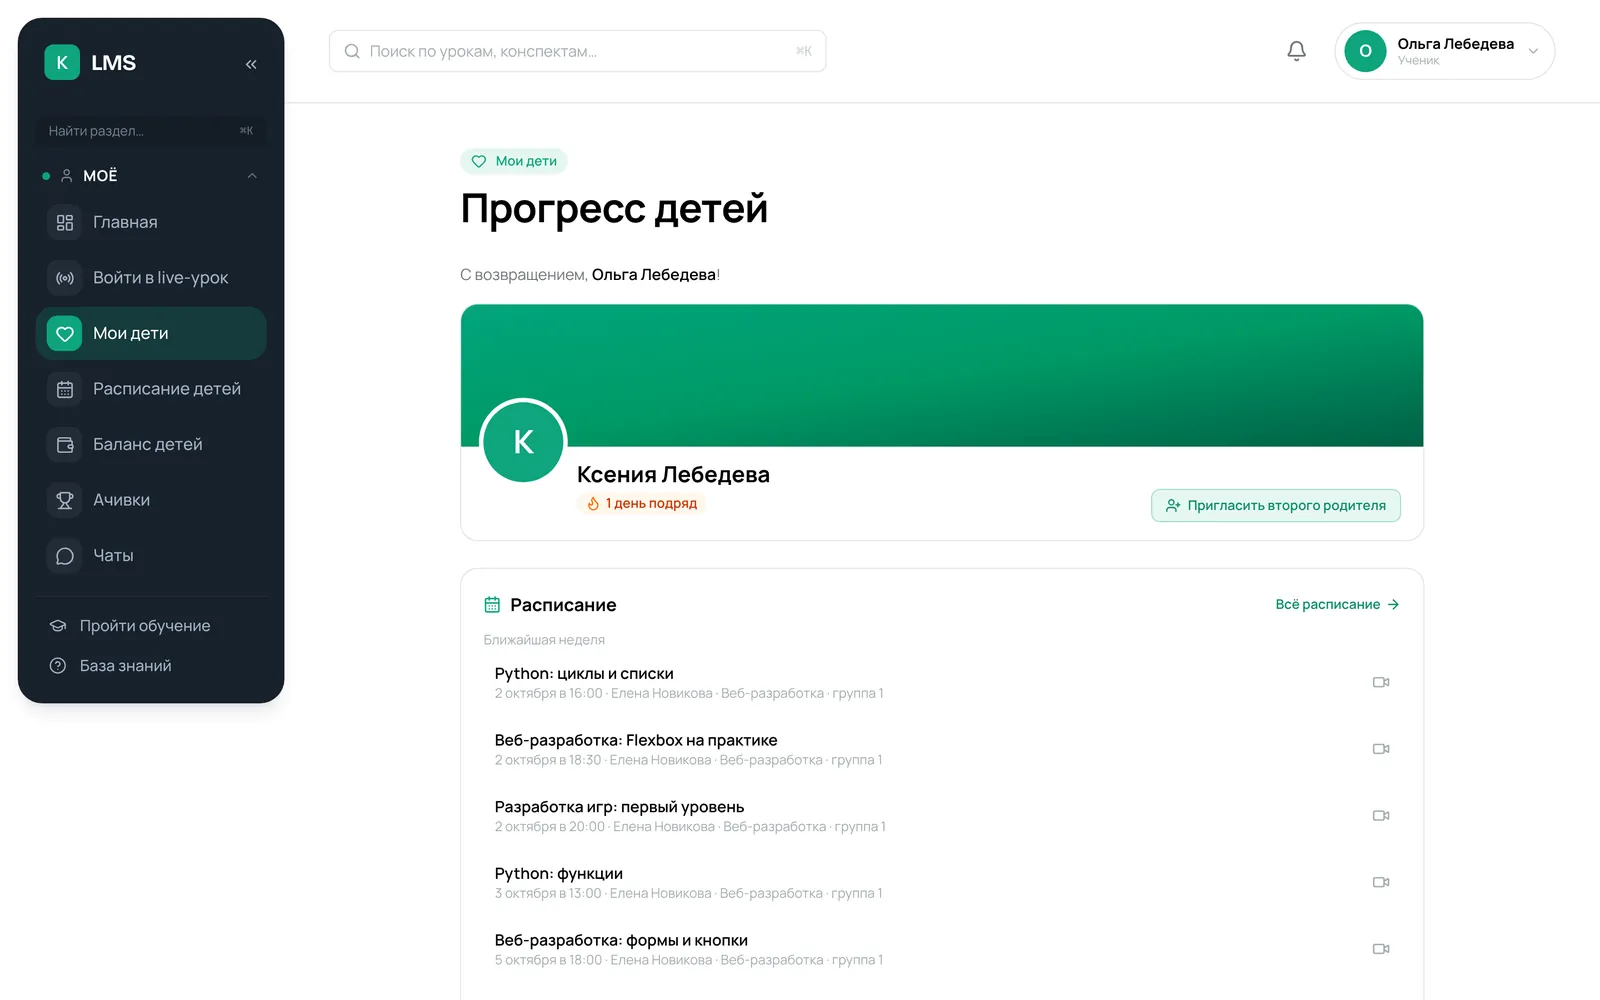Open lesson Python: циклы и списки
Image resolution: width=1600 pixels, height=1000 pixels.
941,682
